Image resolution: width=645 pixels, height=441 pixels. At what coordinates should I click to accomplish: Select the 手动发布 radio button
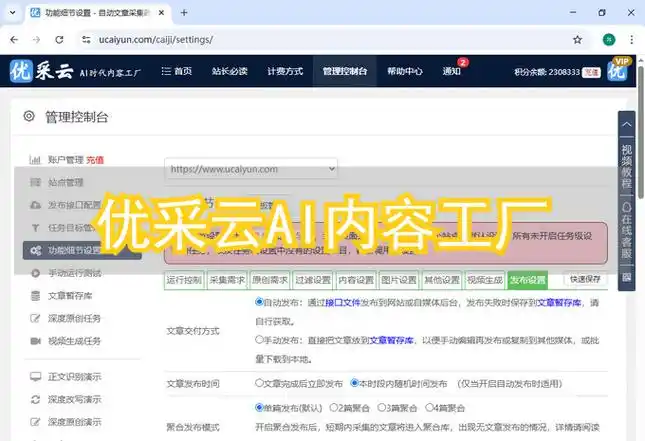[x=259, y=339]
